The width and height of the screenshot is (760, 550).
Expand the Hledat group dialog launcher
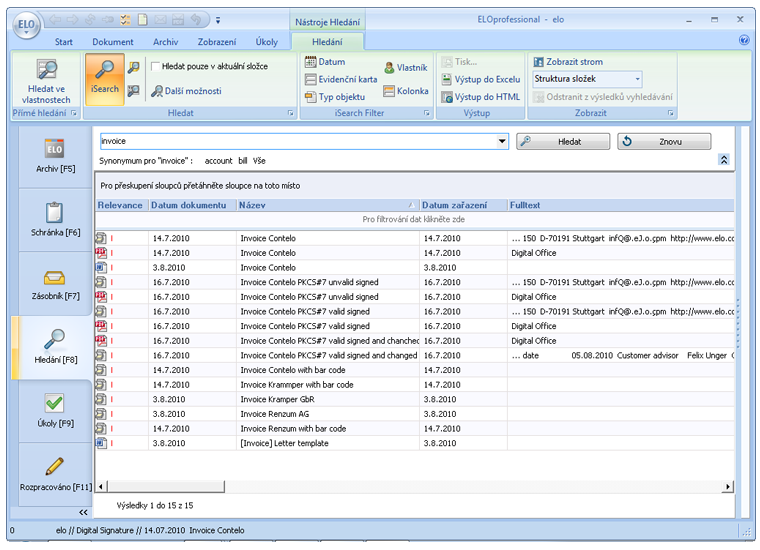[291, 113]
